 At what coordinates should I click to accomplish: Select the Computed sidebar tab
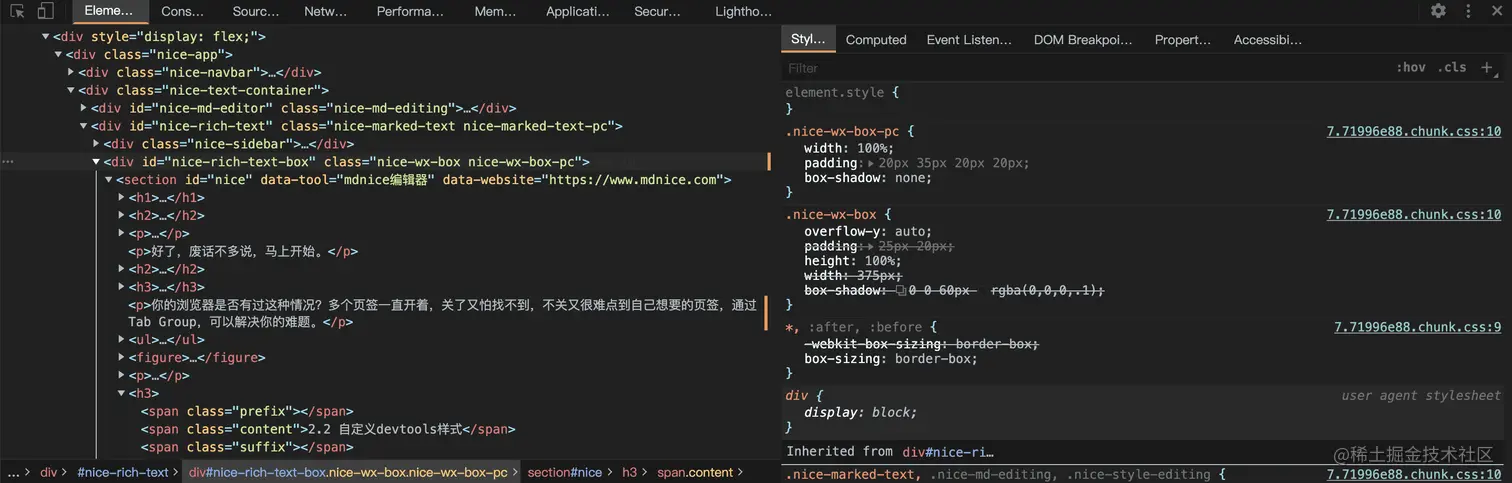tap(876, 39)
